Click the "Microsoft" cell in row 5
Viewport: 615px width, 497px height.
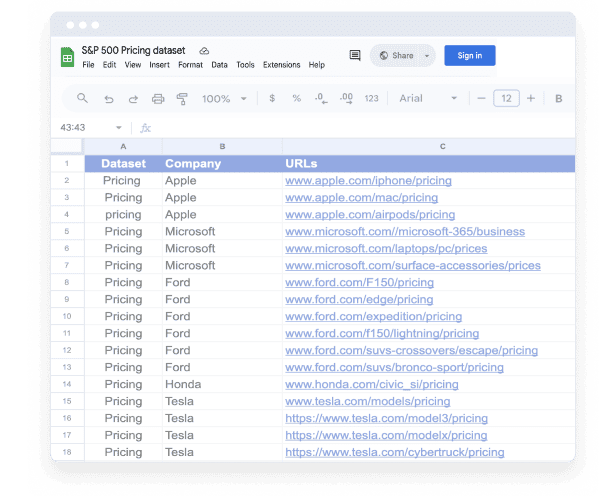(222, 231)
